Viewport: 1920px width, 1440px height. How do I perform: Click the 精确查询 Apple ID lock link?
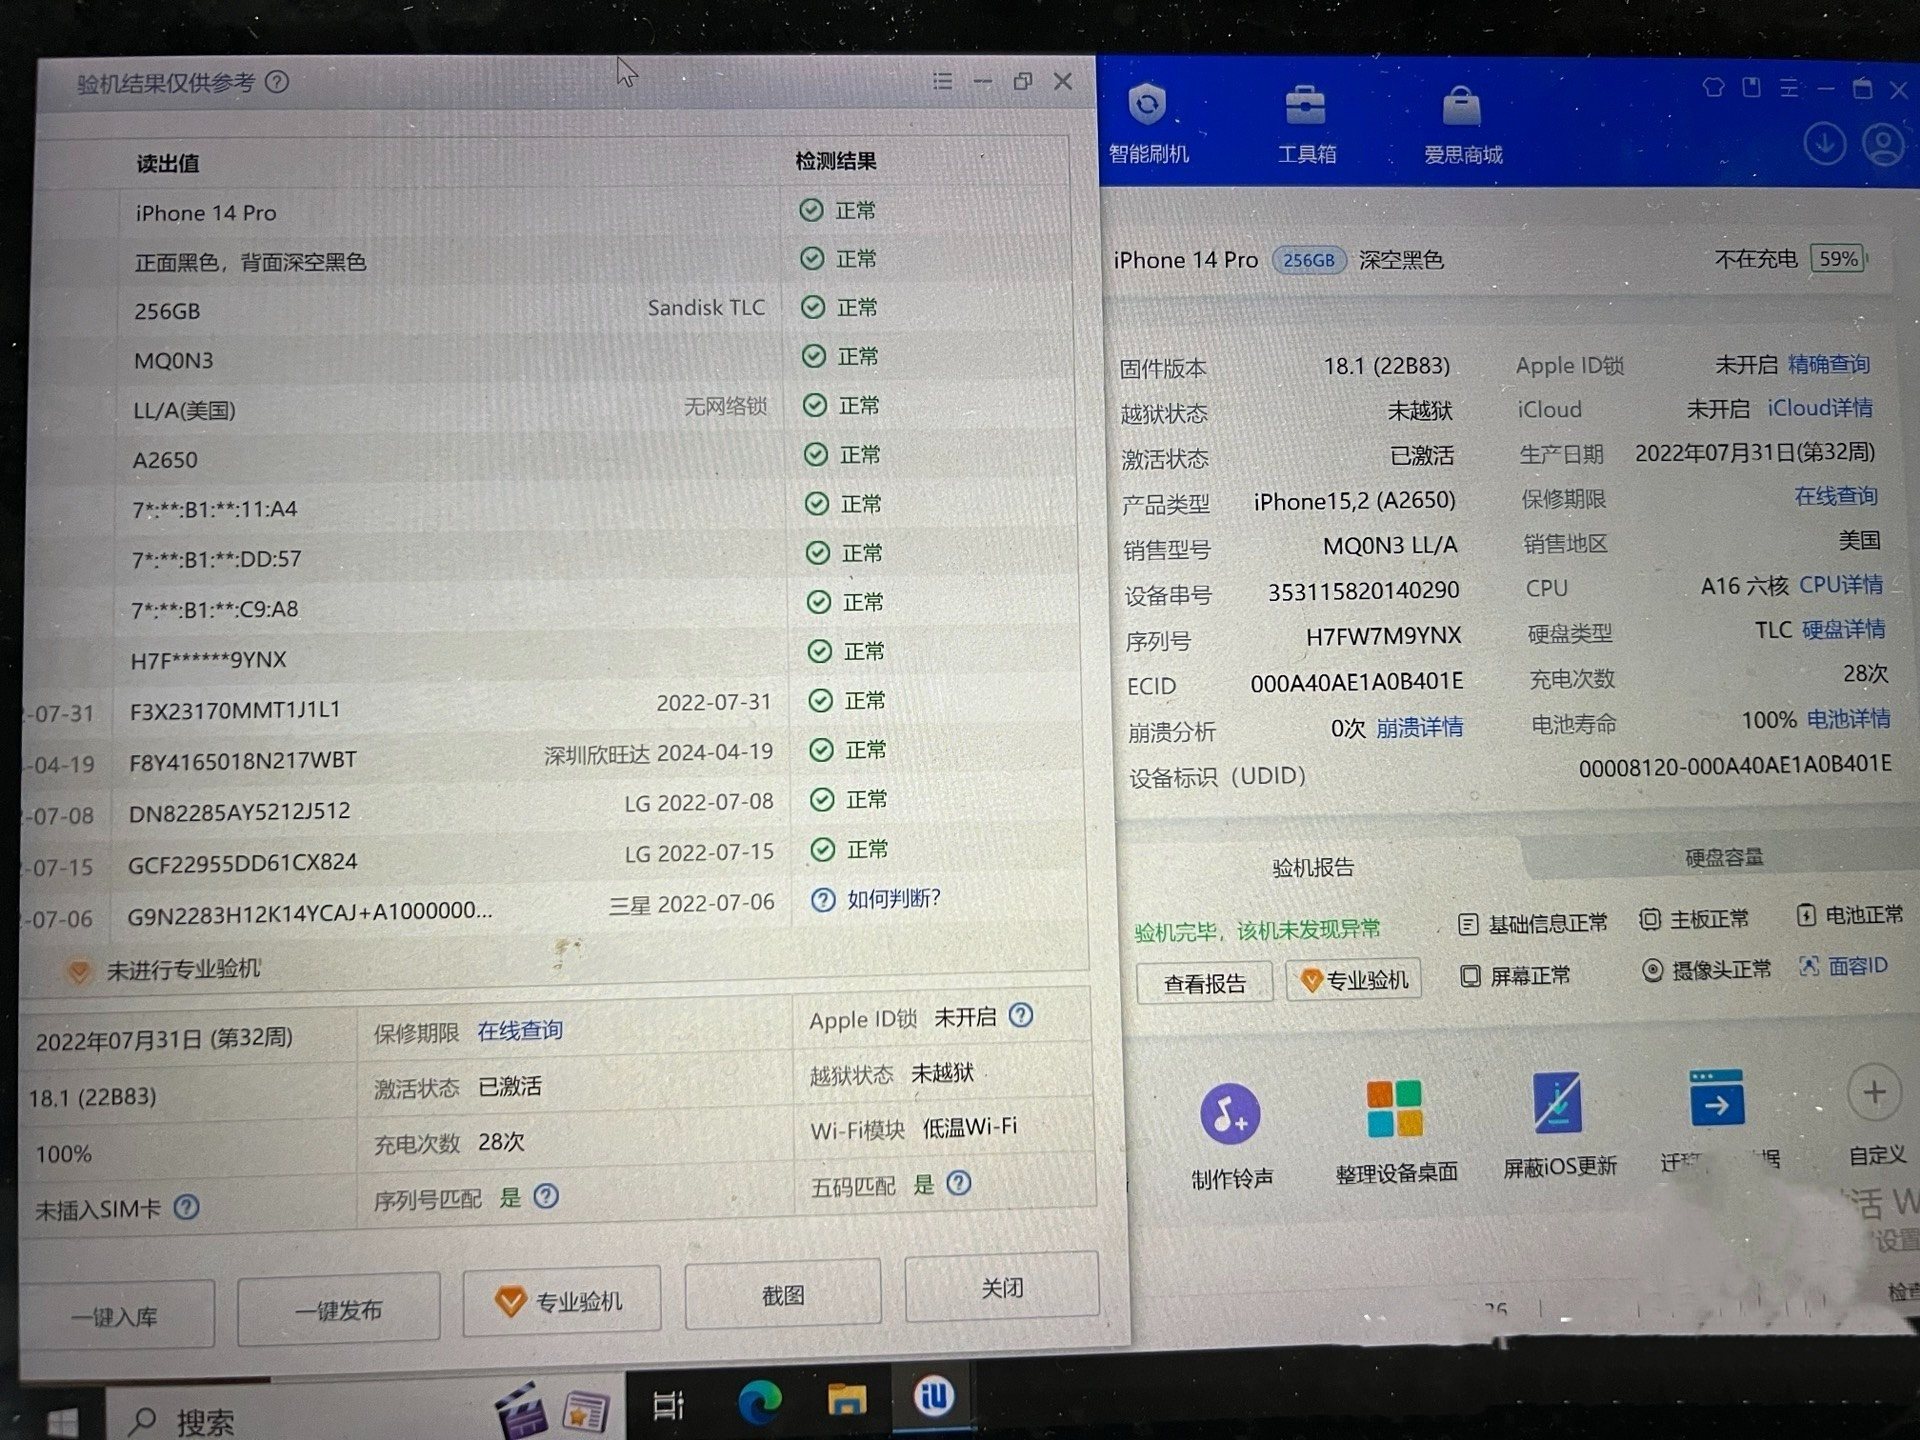tap(1828, 364)
